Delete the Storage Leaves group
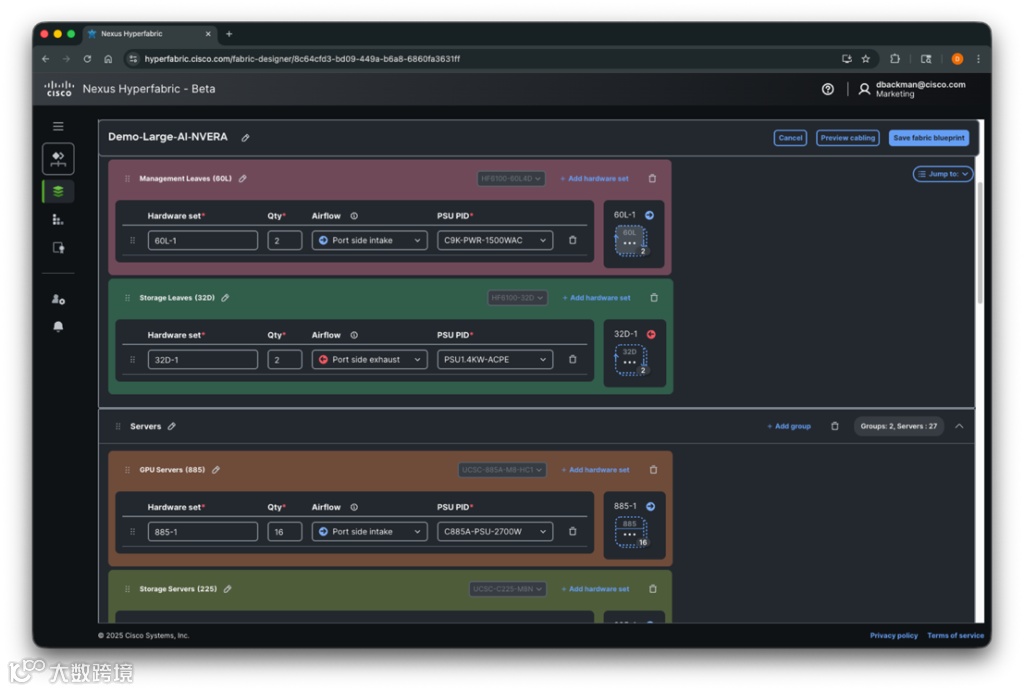This screenshot has width=1024, height=691. 654,298
